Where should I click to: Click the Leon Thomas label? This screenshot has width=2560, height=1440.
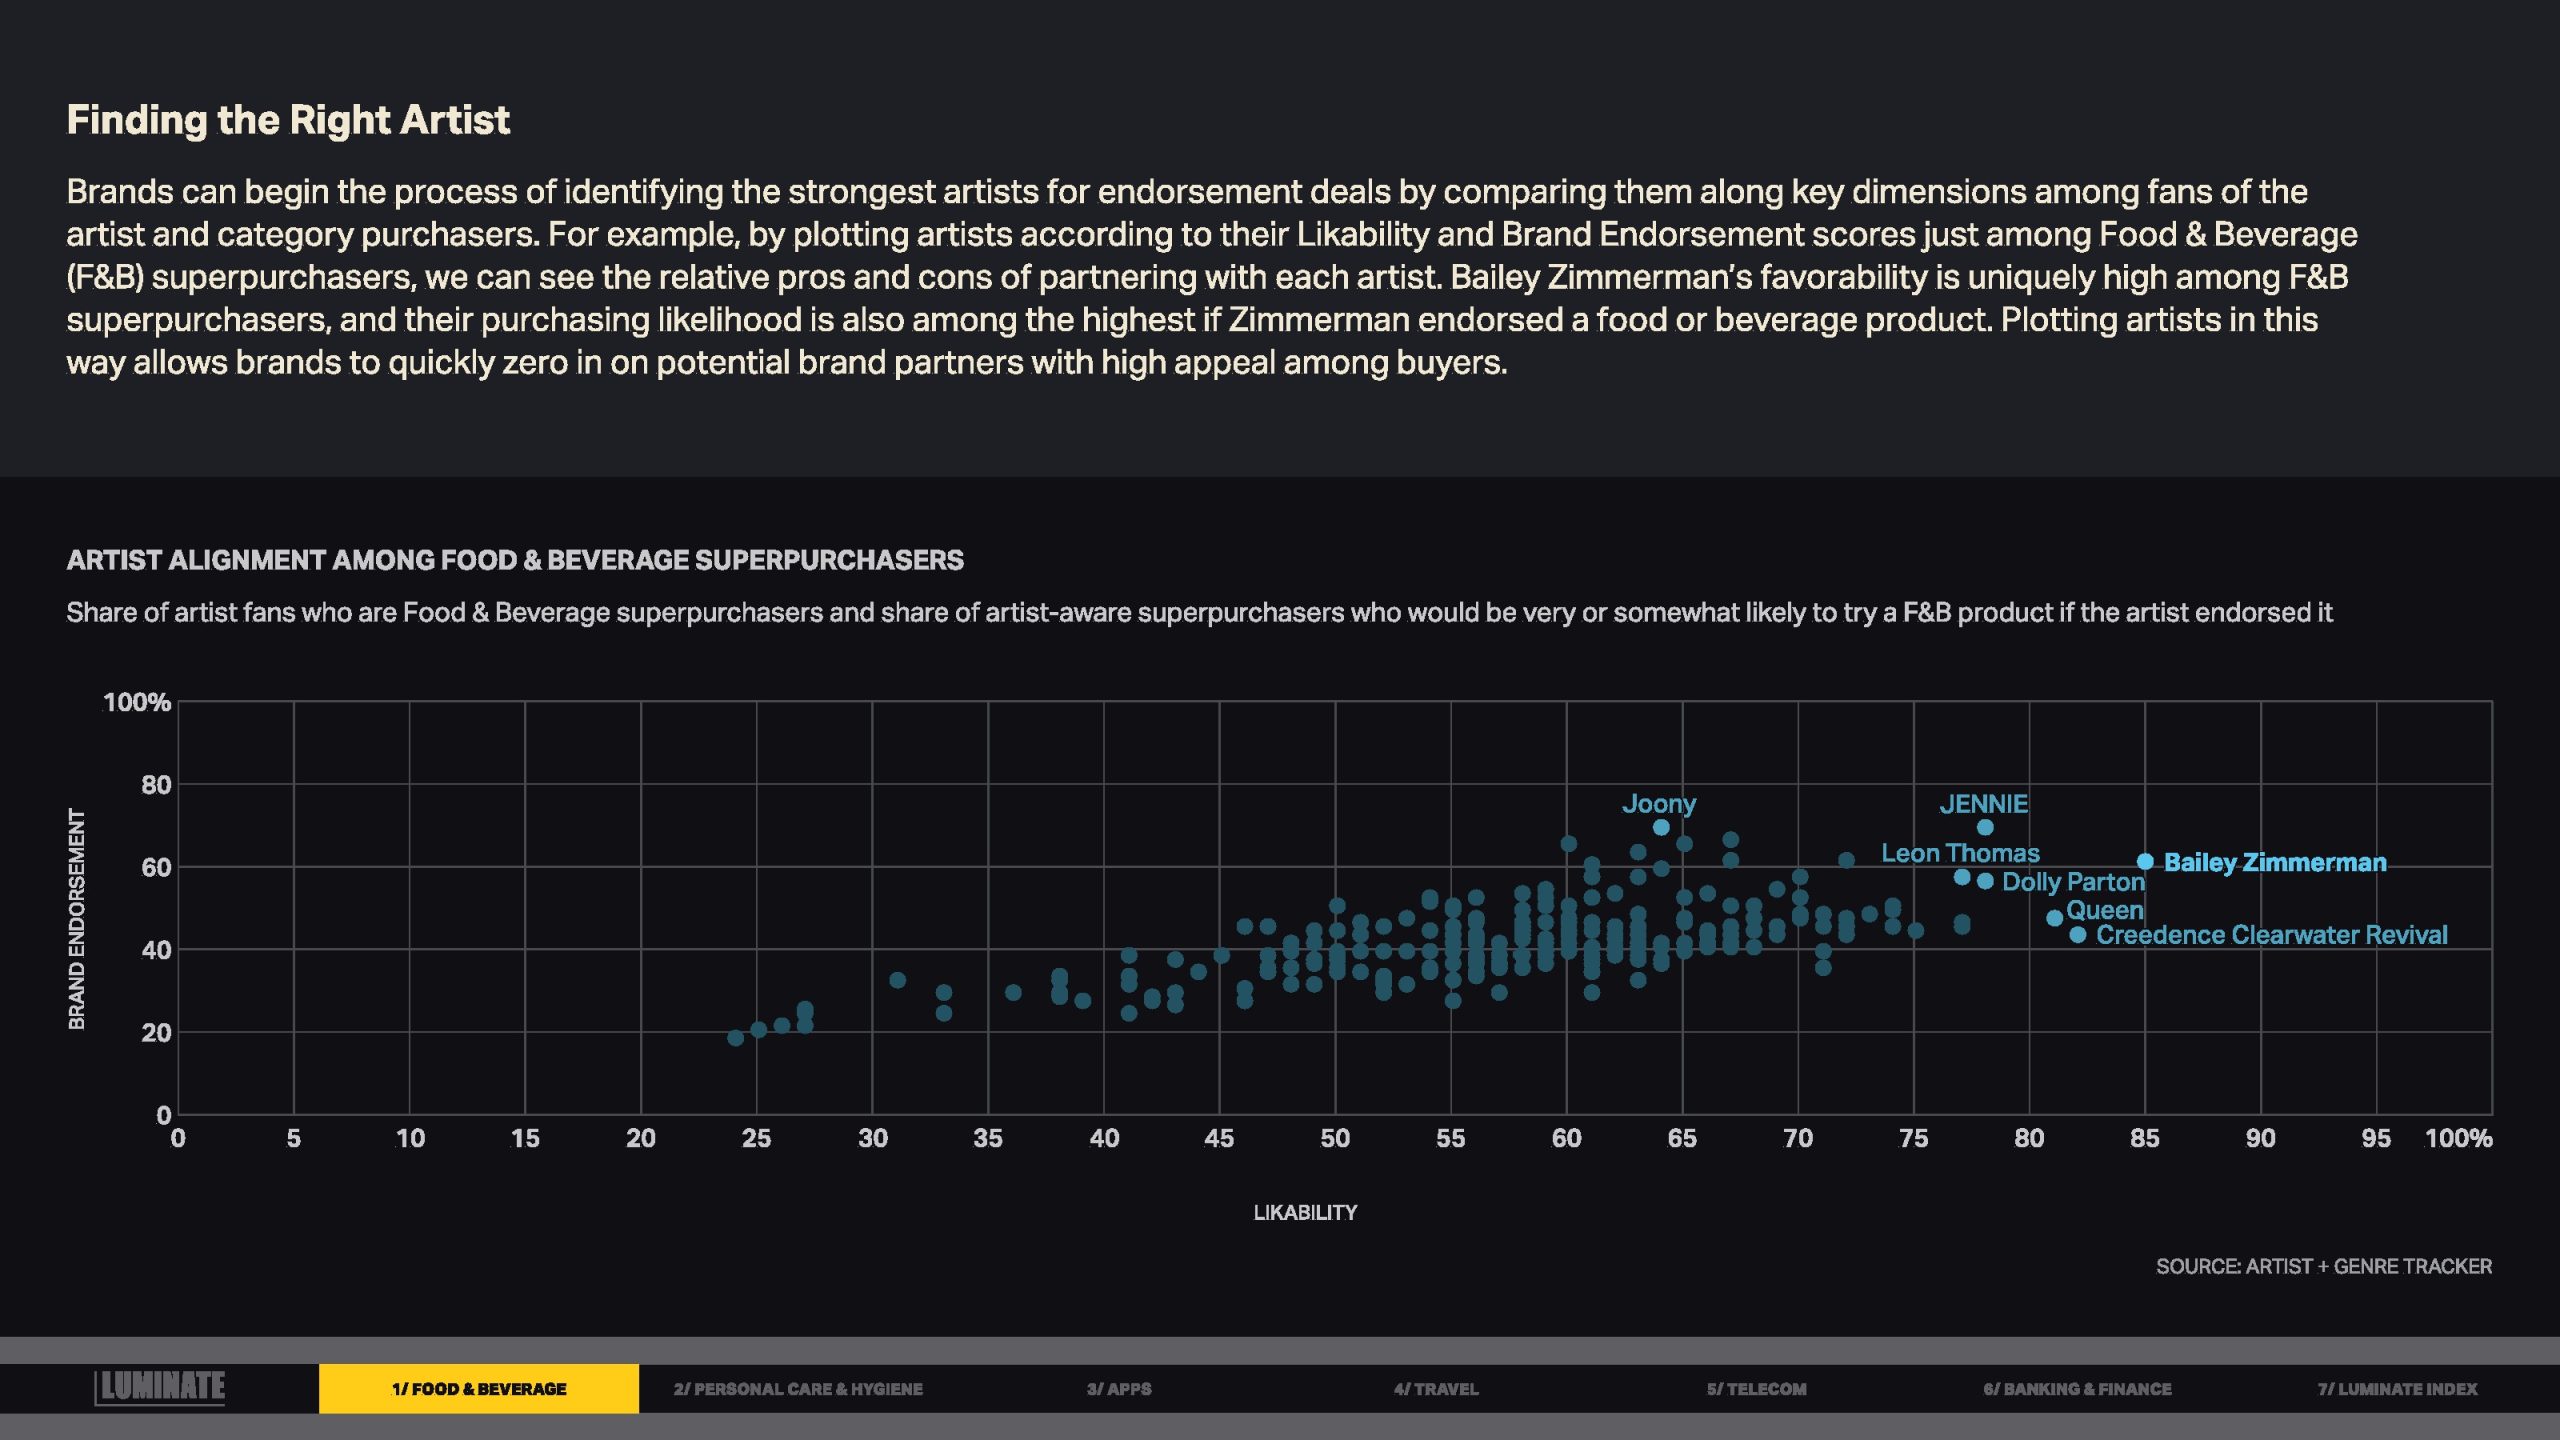1960,853
